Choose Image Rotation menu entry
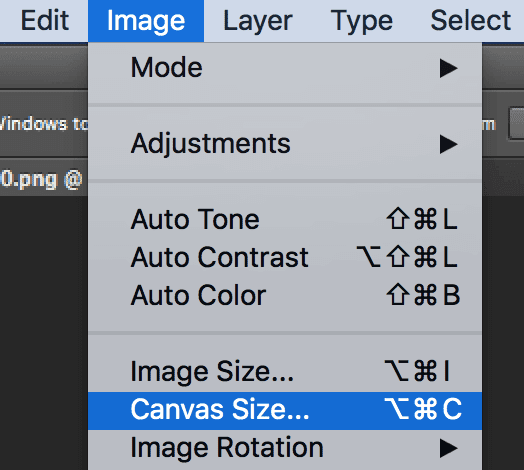This screenshot has width=524, height=470. coord(285,448)
